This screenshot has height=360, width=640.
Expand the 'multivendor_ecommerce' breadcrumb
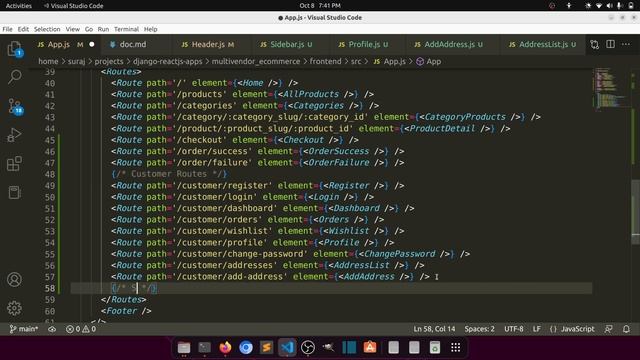coord(256,62)
